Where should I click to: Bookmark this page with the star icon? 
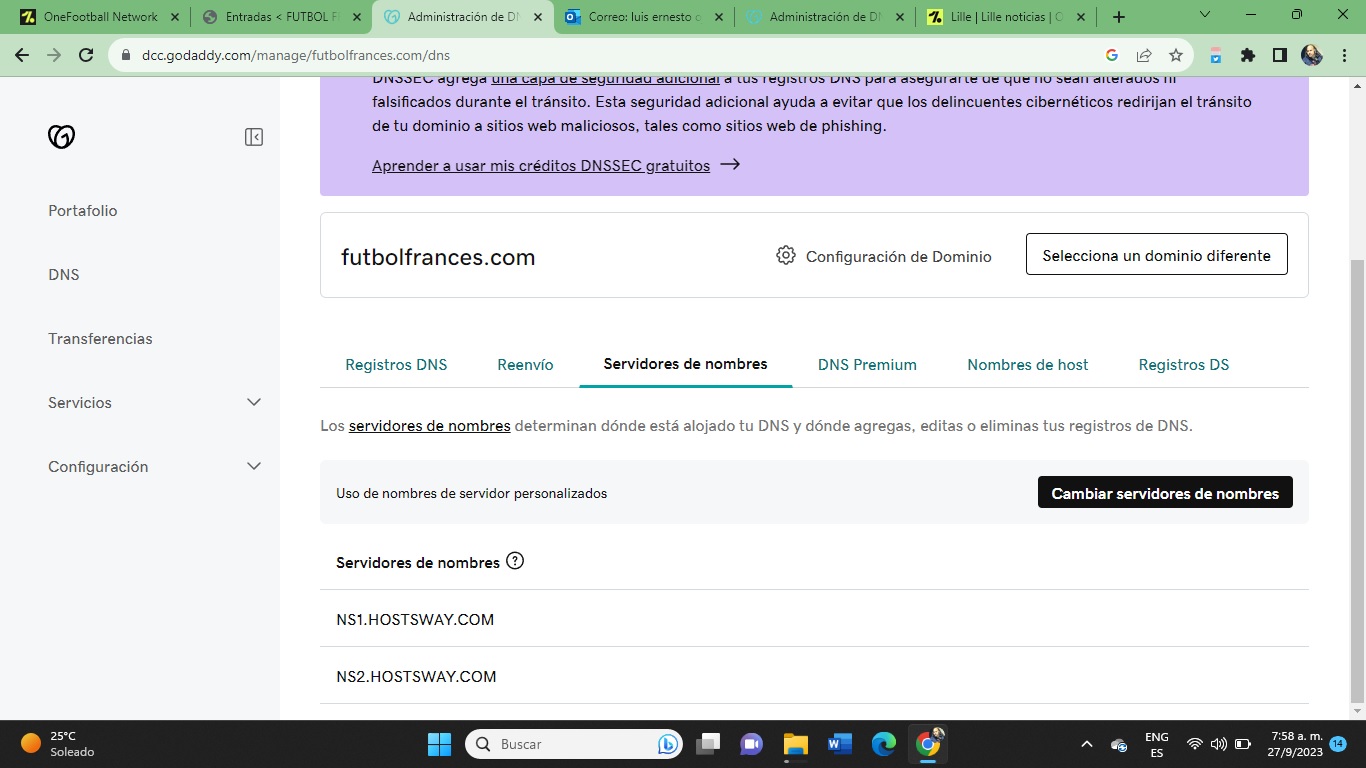[x=1176, y=56]
